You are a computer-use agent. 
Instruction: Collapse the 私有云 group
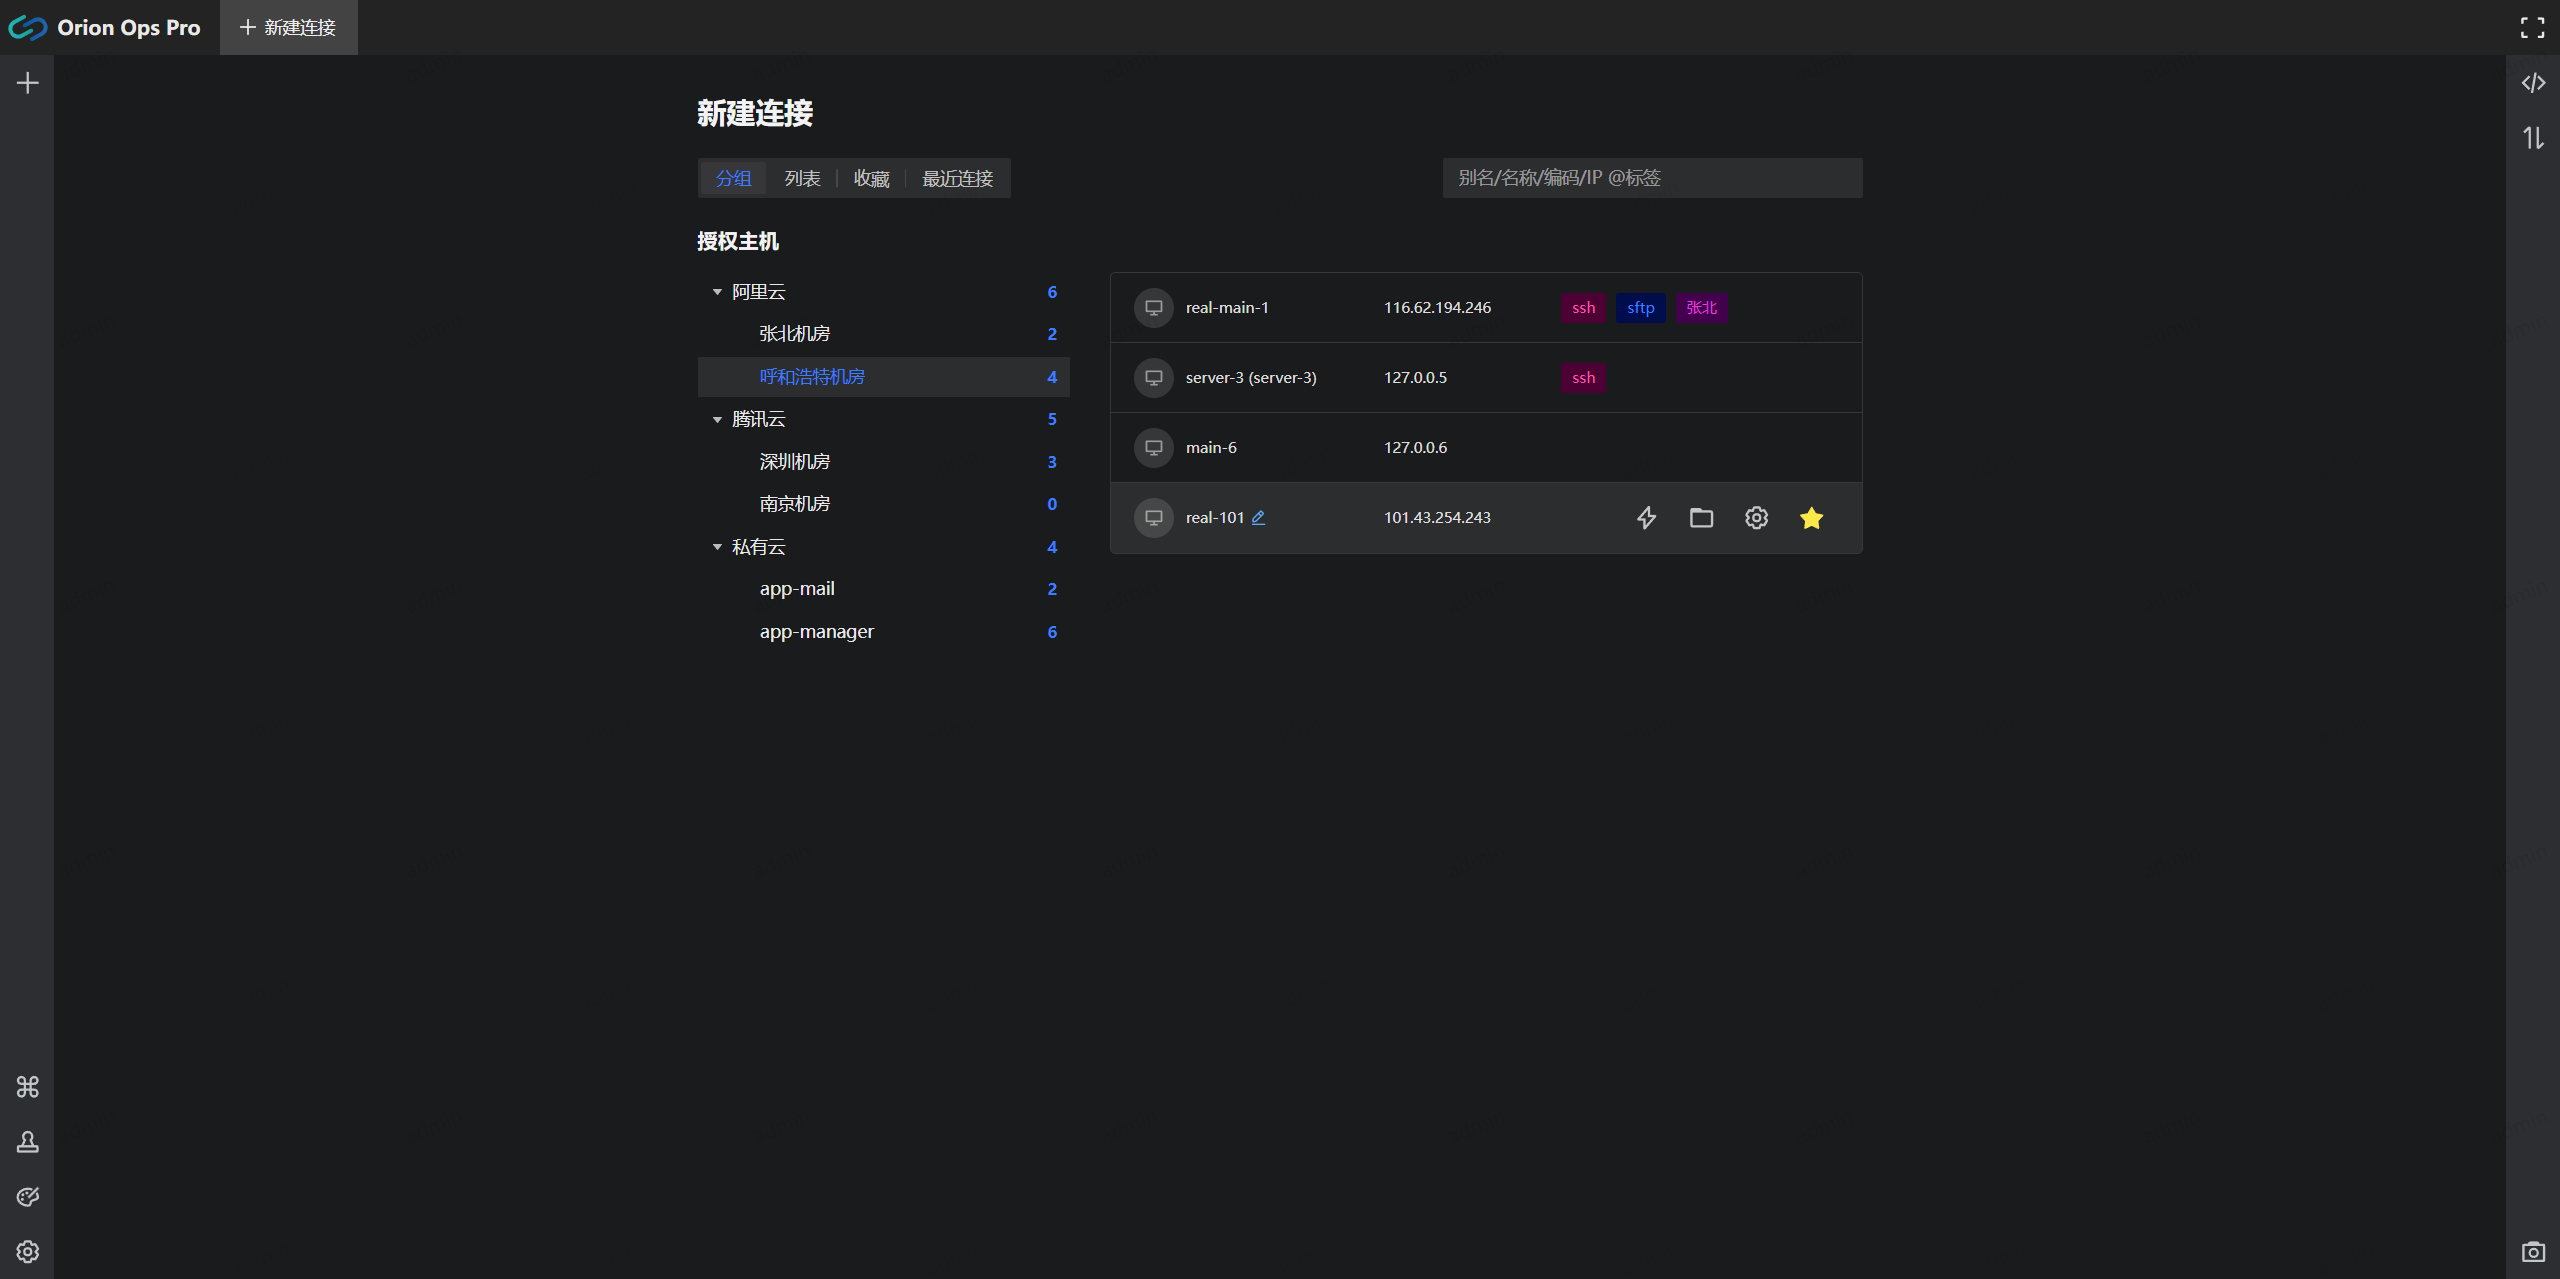[717, 547]
